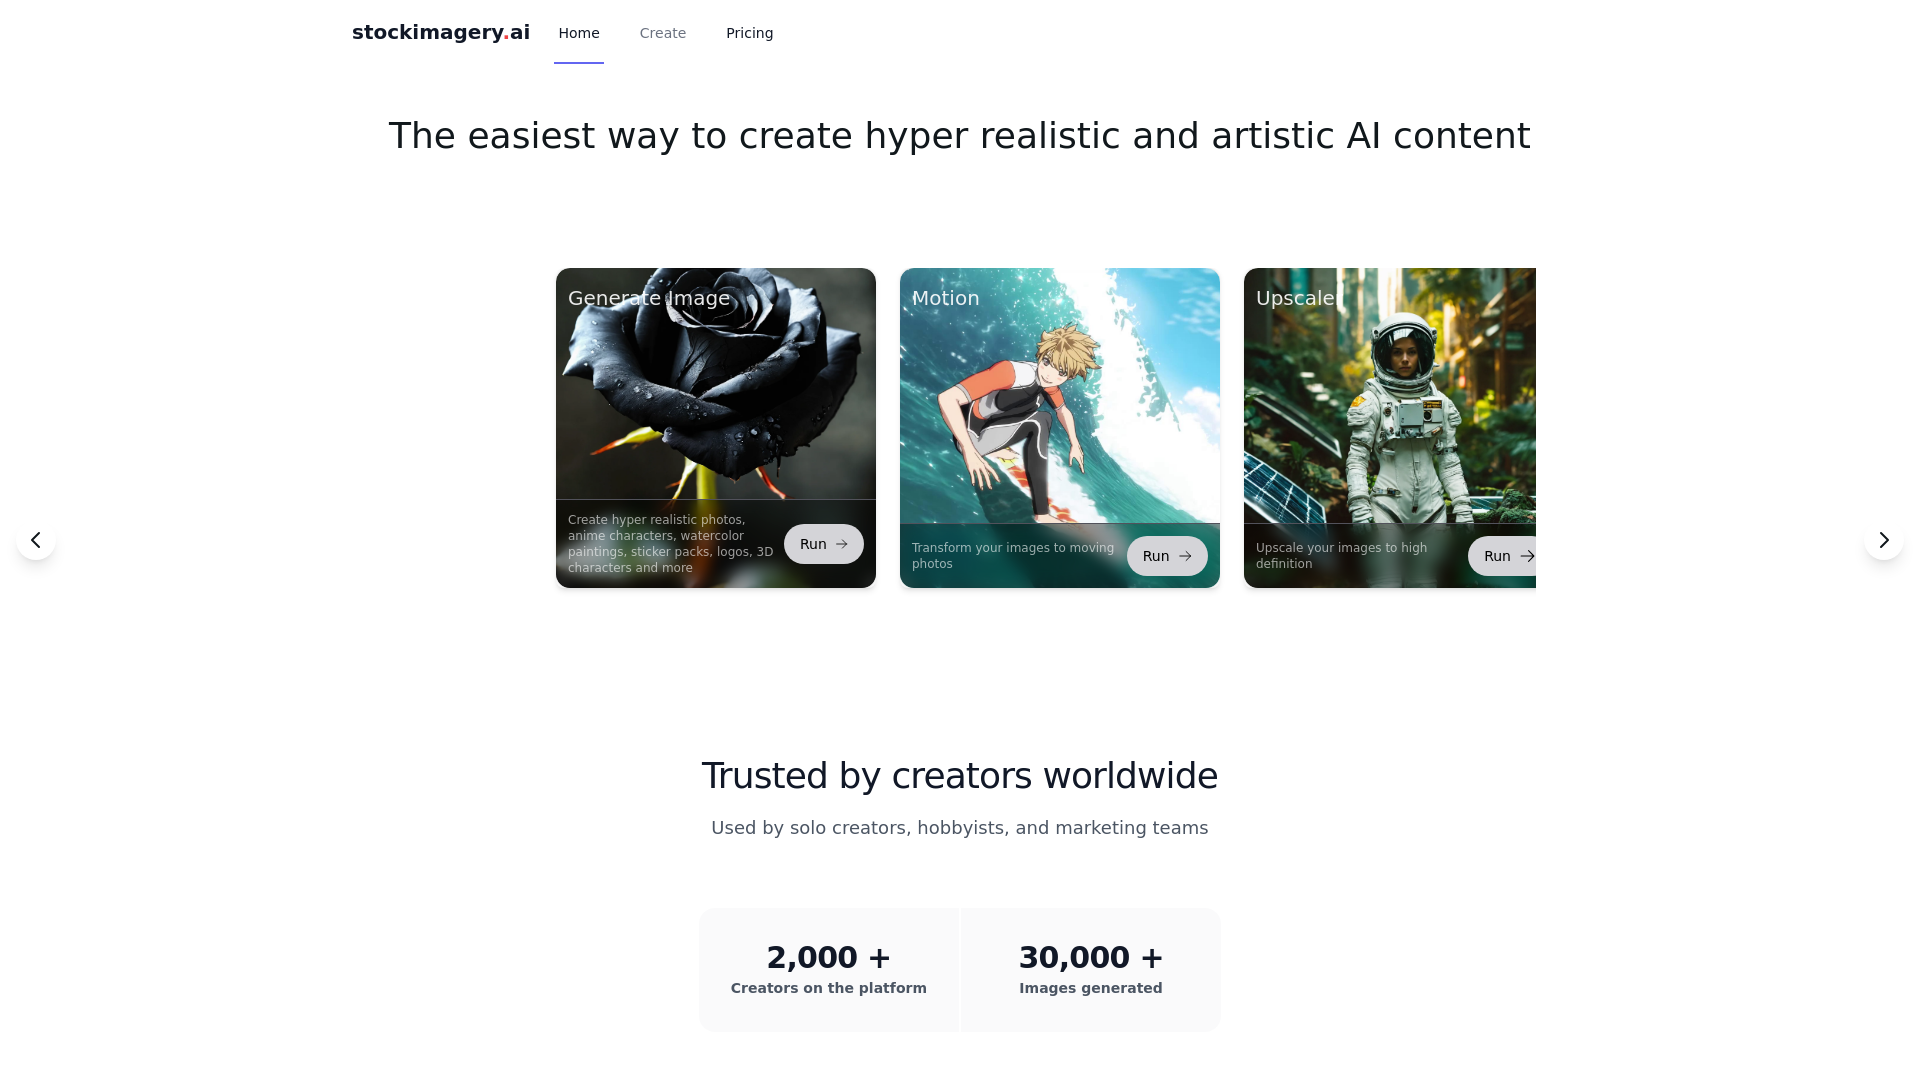This screenshot has width=1920, height=1080.
Task: Click the arrow icon in Motion Run button
Action: [1185, 556]
